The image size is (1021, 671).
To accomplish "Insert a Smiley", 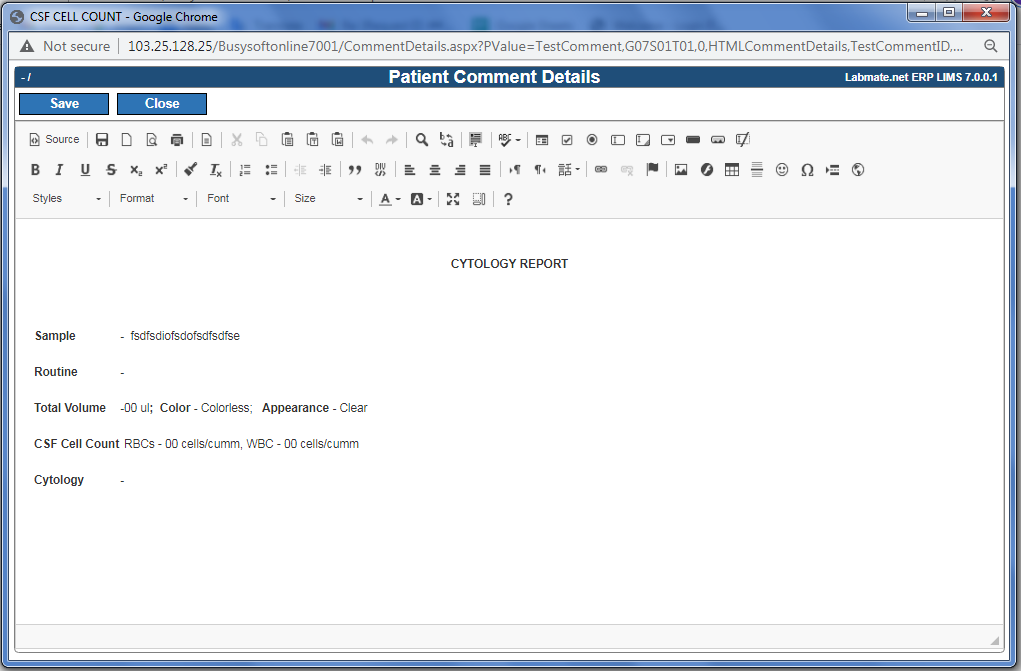I will pos(782,170).
